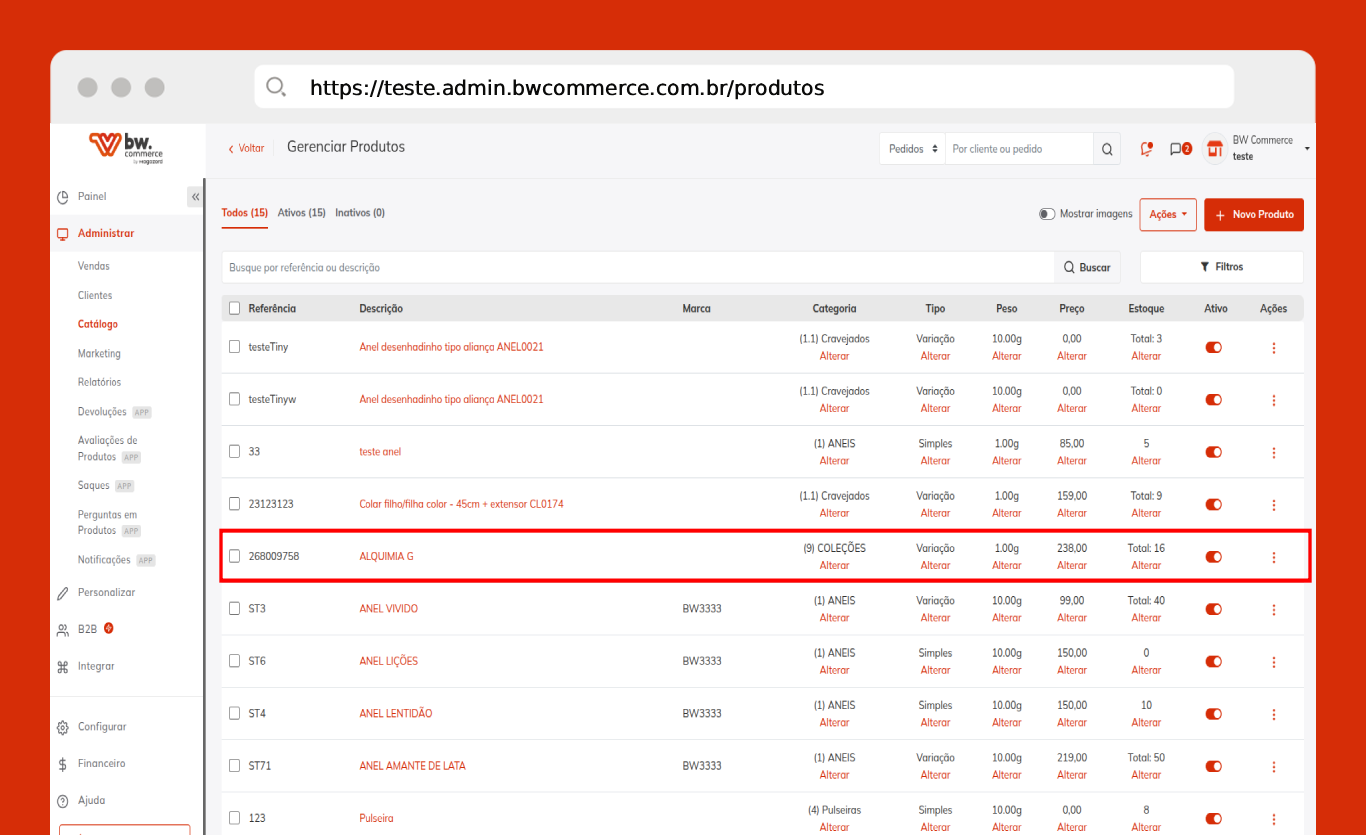Click the BW Commerce store avatar icon

pos(1215,149)
